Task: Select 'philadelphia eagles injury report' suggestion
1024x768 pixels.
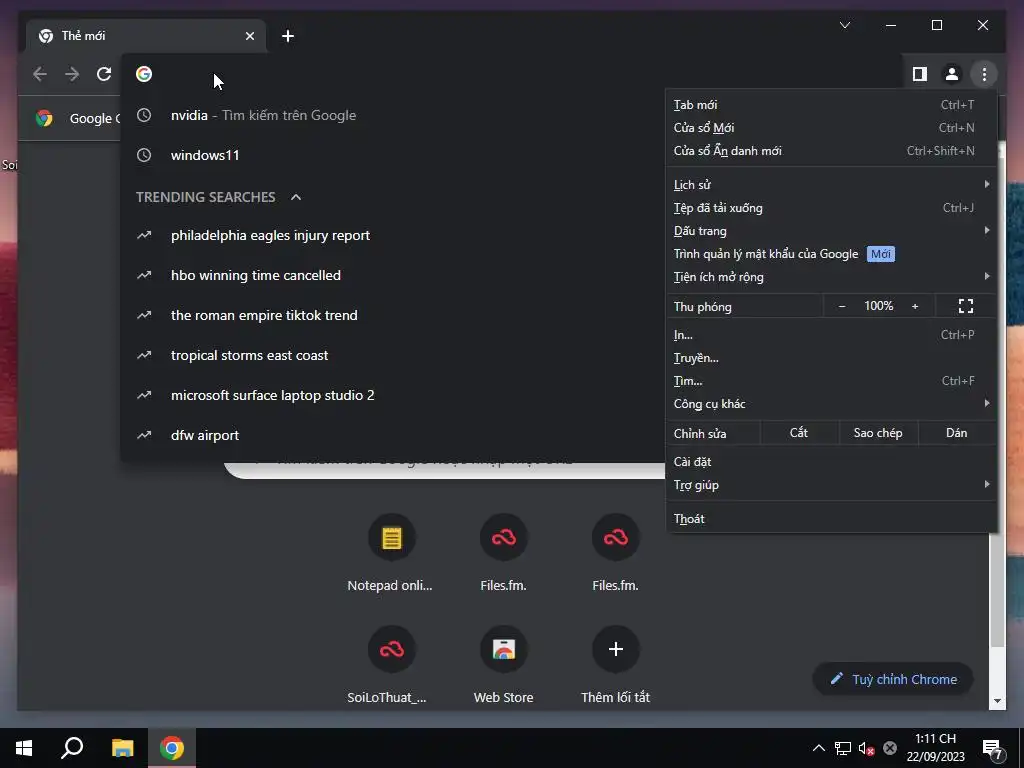Action: coord(392,235)
